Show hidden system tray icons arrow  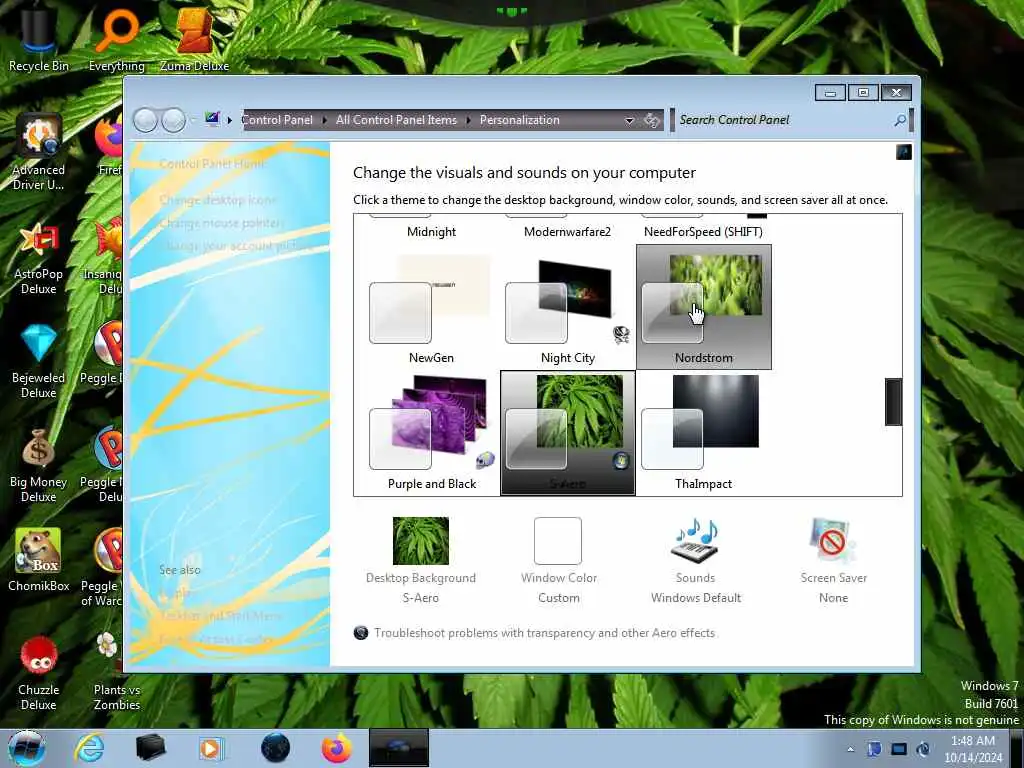tap(850, 749)
